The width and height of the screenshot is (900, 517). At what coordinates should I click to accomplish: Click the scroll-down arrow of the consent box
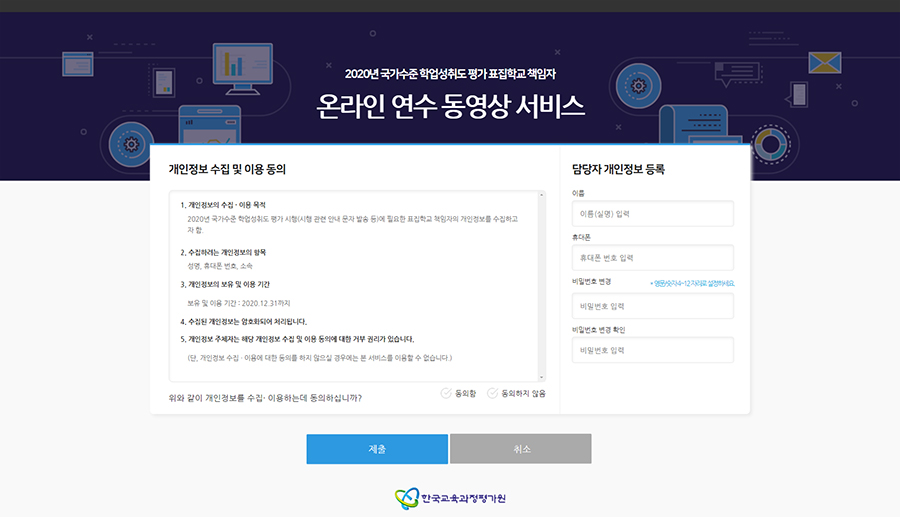click(x=541, y=376)
